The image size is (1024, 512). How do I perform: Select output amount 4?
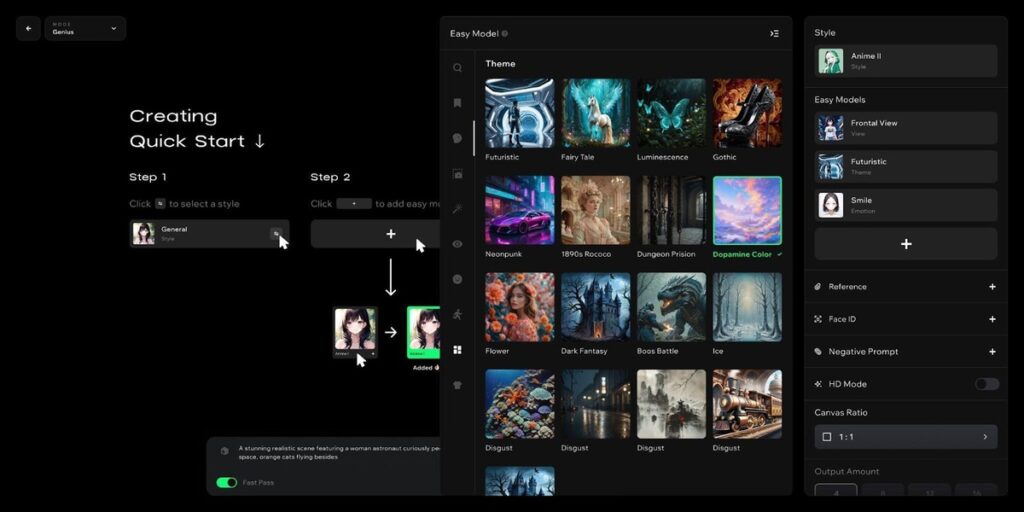coord(835,492)
